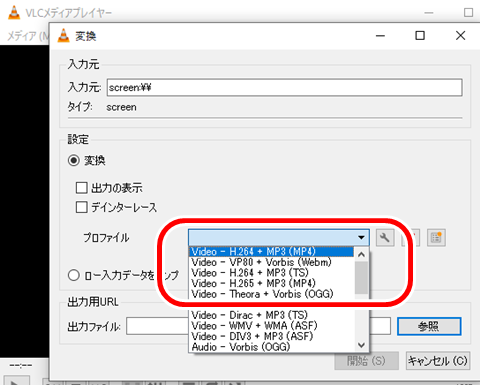Choose Video - Theora + Vorbis (OGG)
Viewport: 480px width, 385px height.
point(271,294)
